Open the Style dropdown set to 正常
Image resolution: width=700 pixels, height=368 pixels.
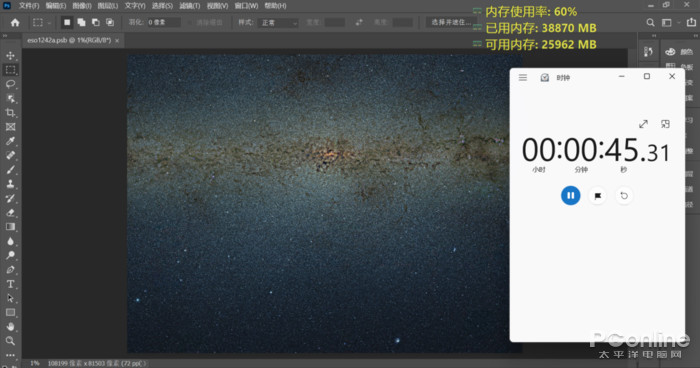(x=278, y=22)
